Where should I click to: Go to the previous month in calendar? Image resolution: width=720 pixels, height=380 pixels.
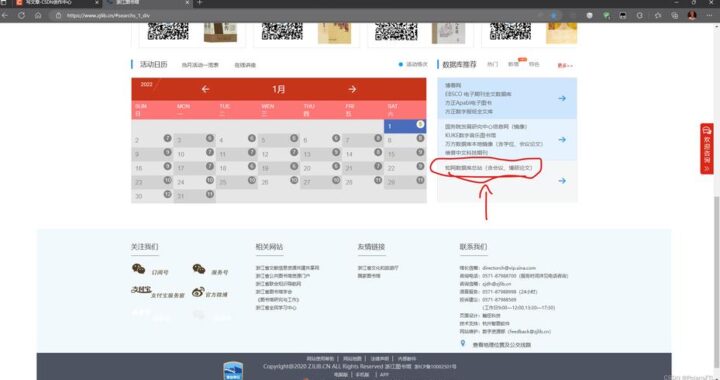tap(205, 89)
